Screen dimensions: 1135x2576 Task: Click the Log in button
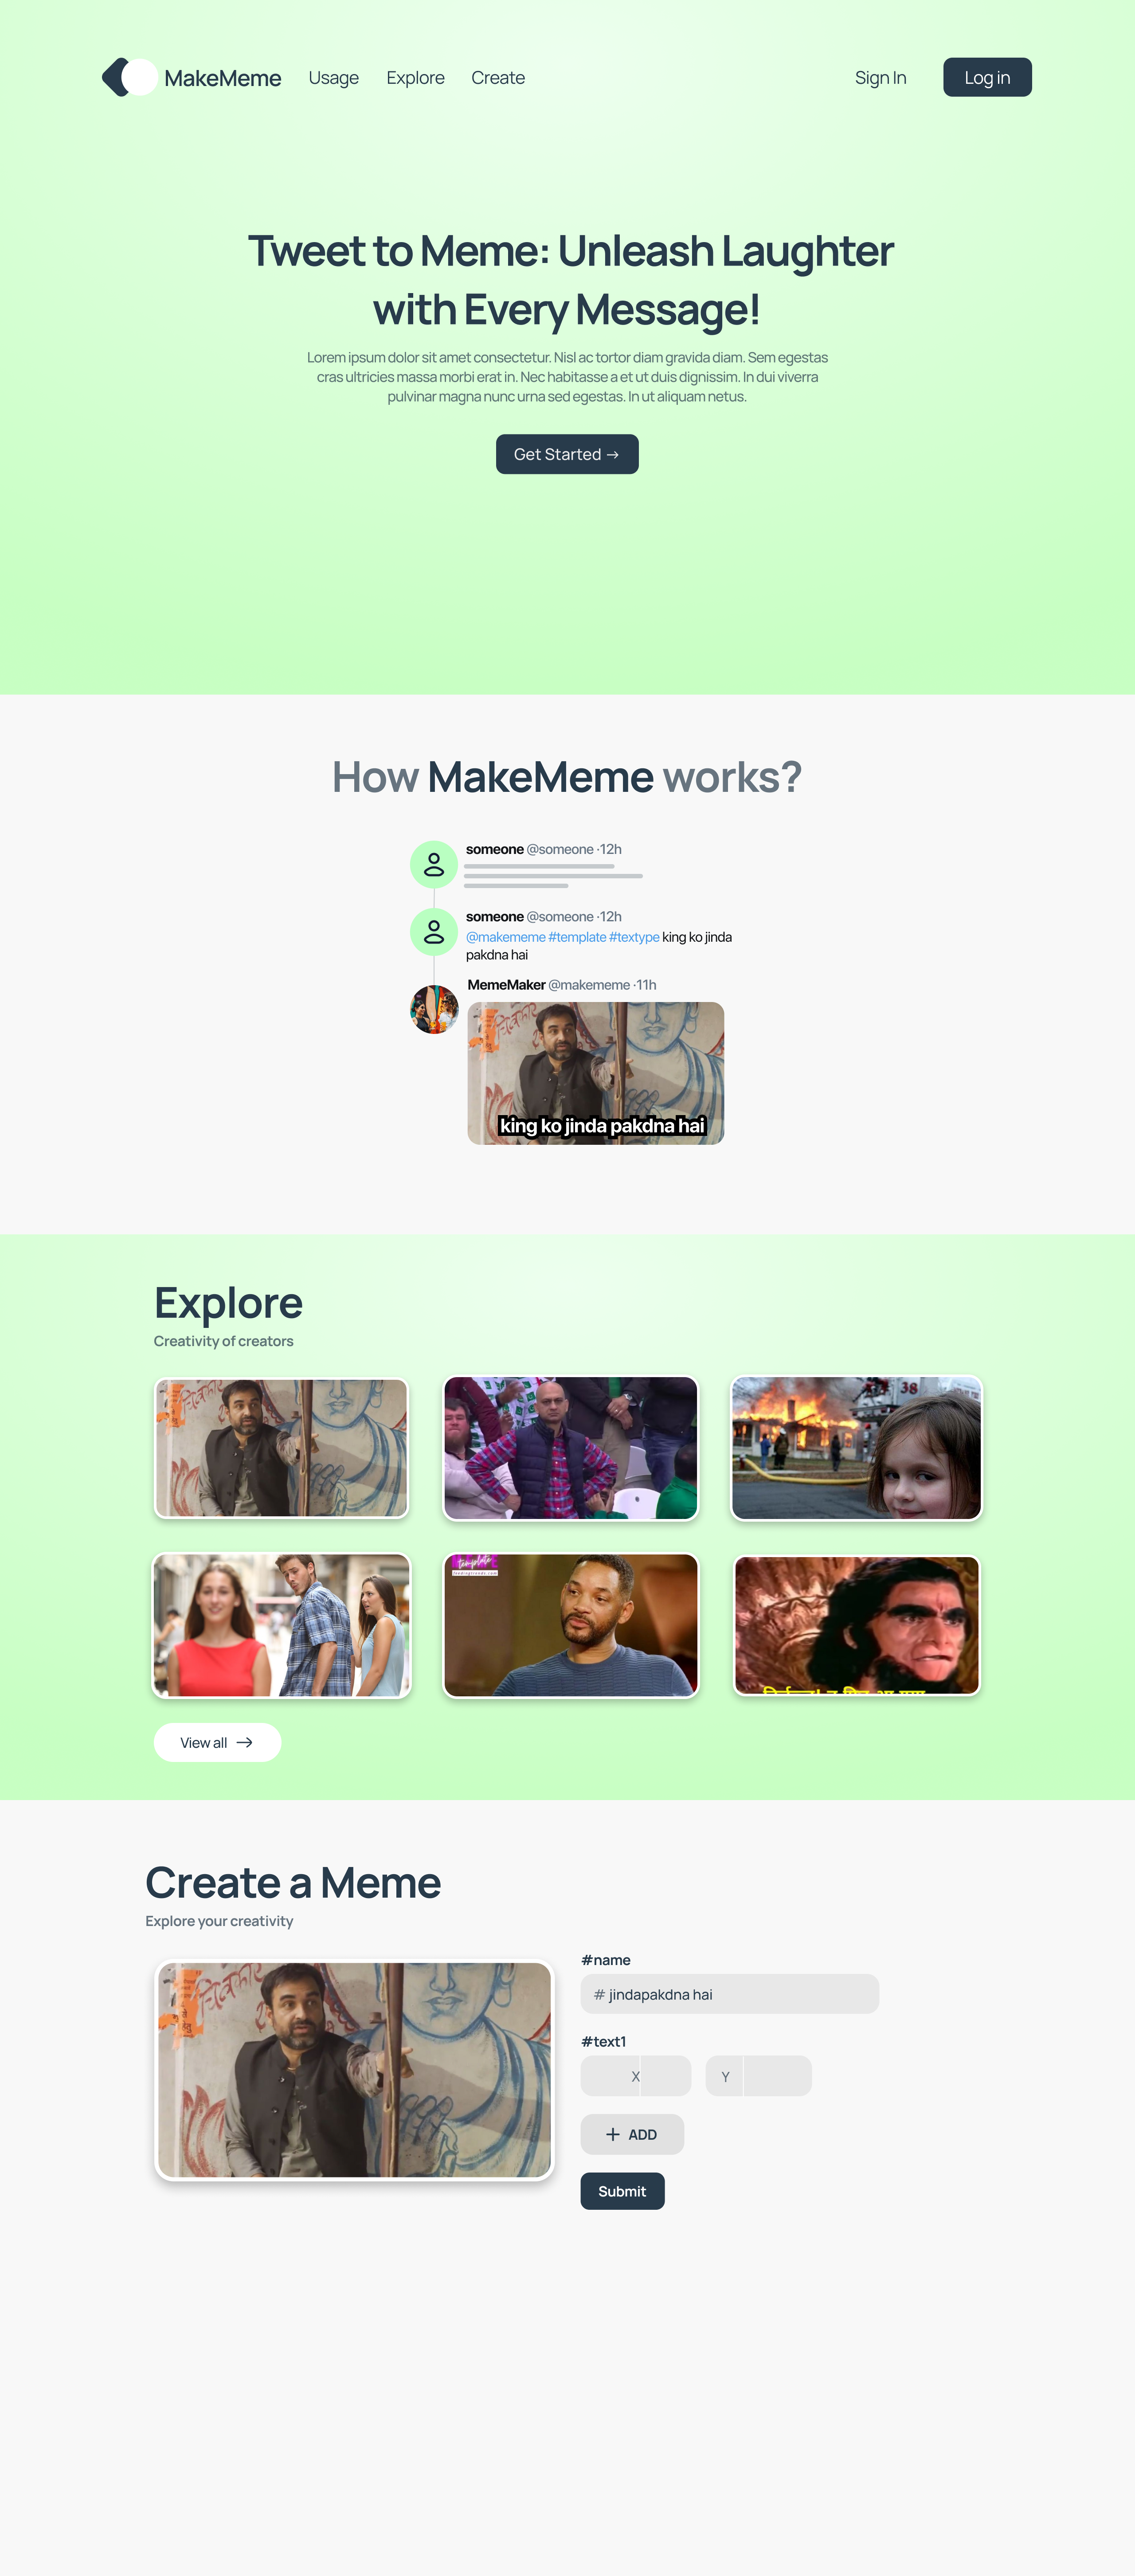pyautogui.click(x=987, y=77)
